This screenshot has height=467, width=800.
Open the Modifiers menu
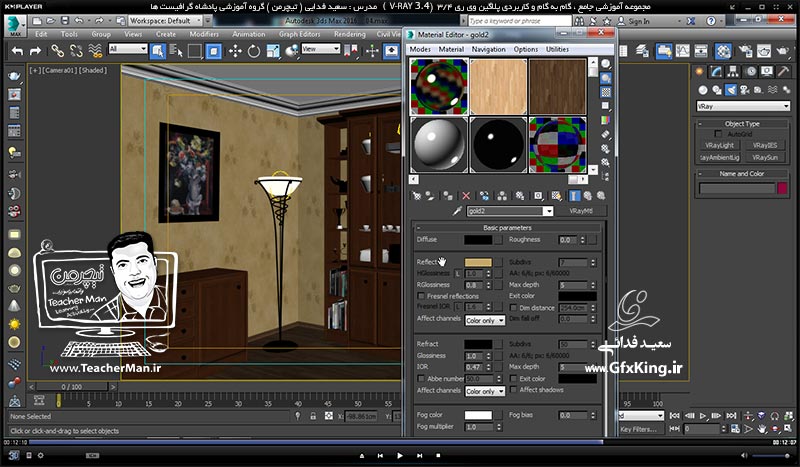[x=204, y=34]
